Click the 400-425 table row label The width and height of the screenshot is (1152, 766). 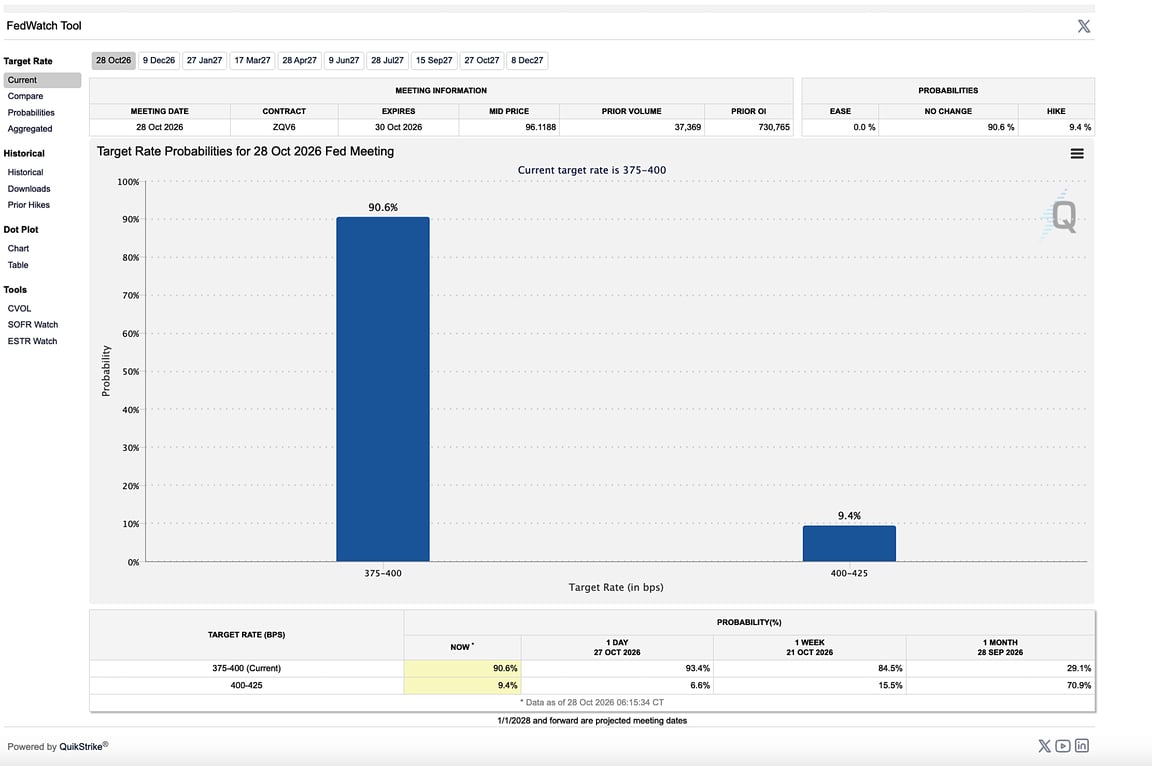tap(246, 685)
